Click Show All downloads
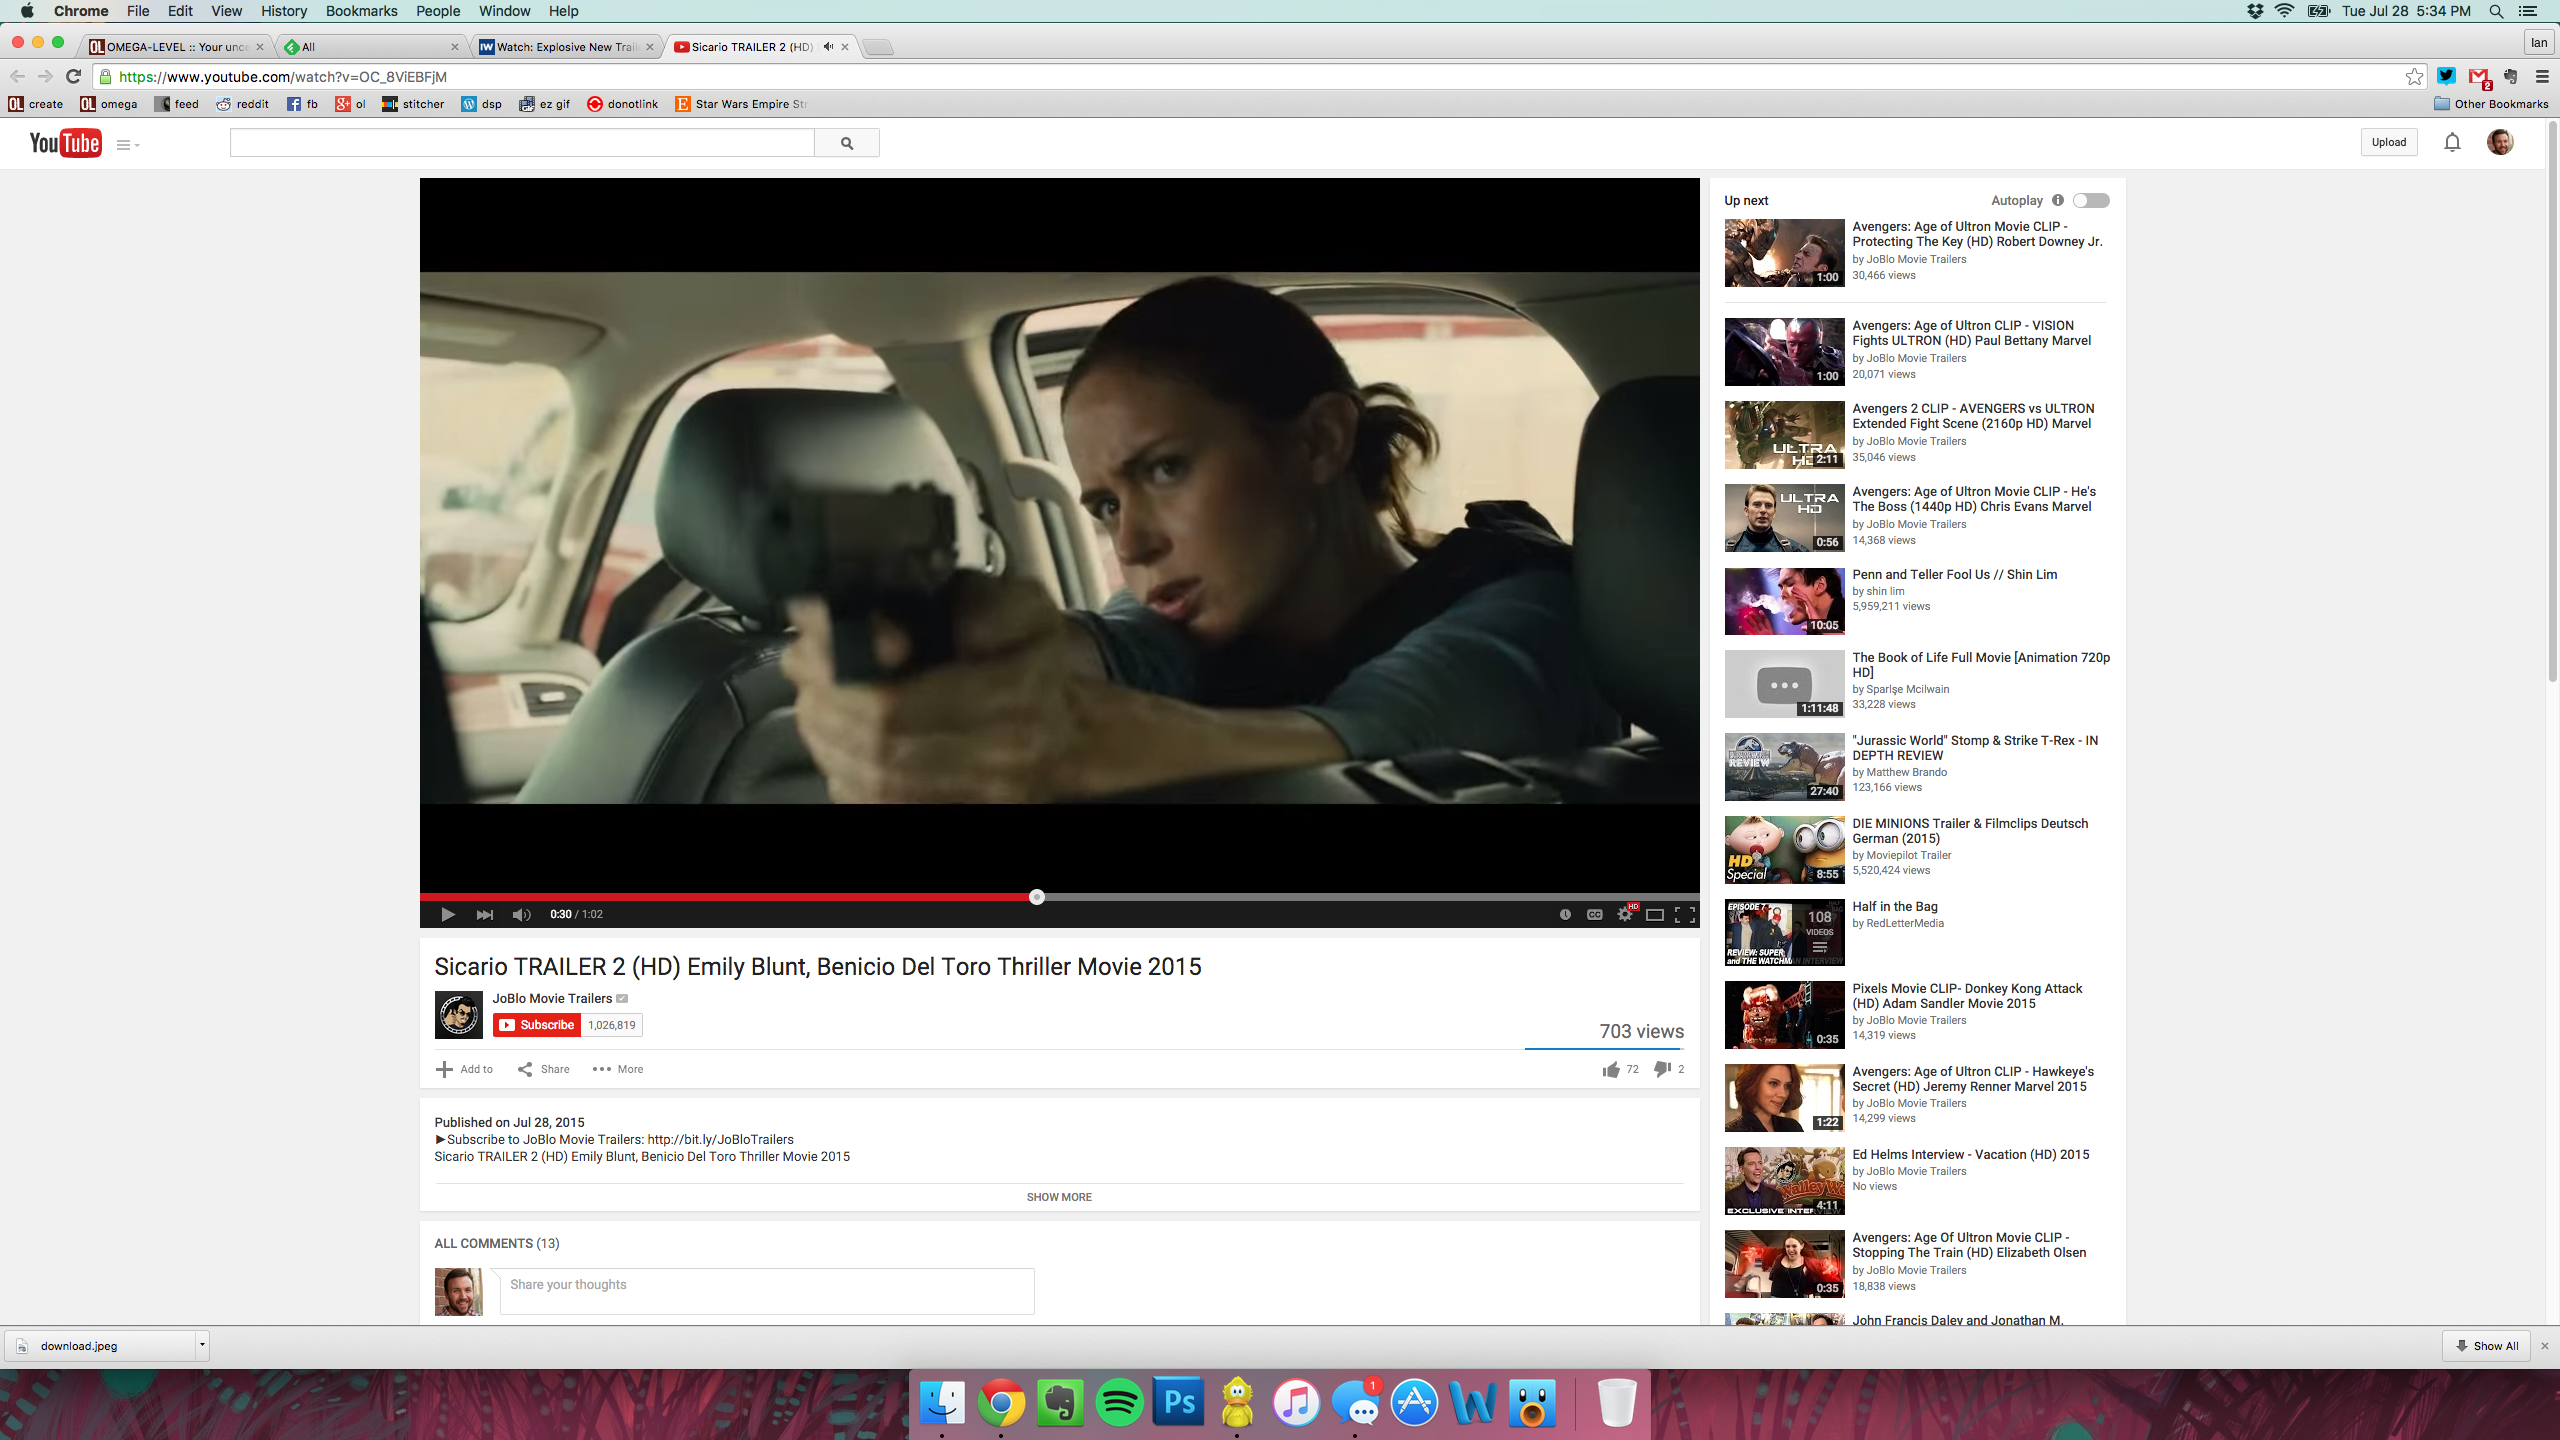Screen dimensions: 2560x1440 pyautogui.click(x=2486, y=1346)
